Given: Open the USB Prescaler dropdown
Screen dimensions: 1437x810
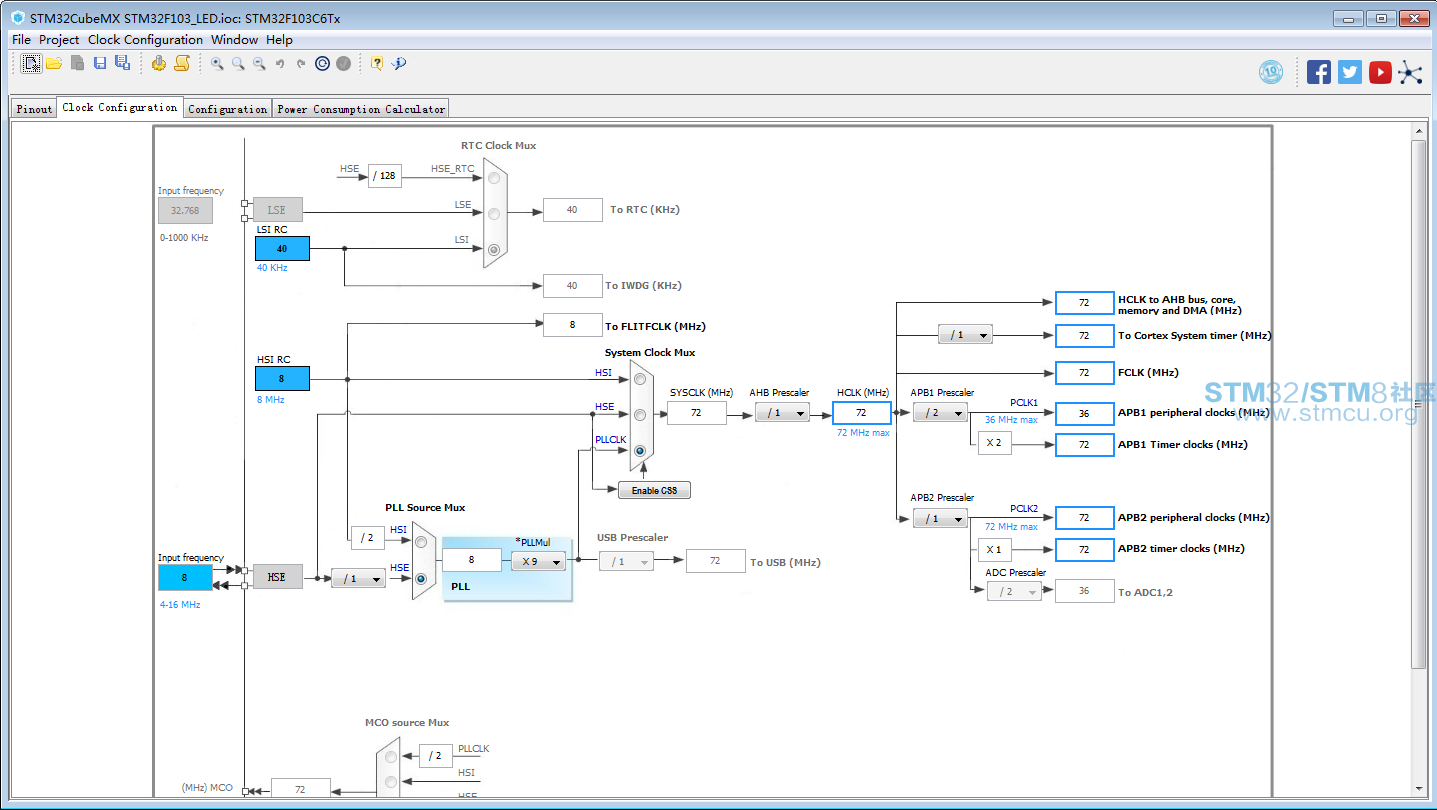Looking at the screenshot, I should (626, 562).
